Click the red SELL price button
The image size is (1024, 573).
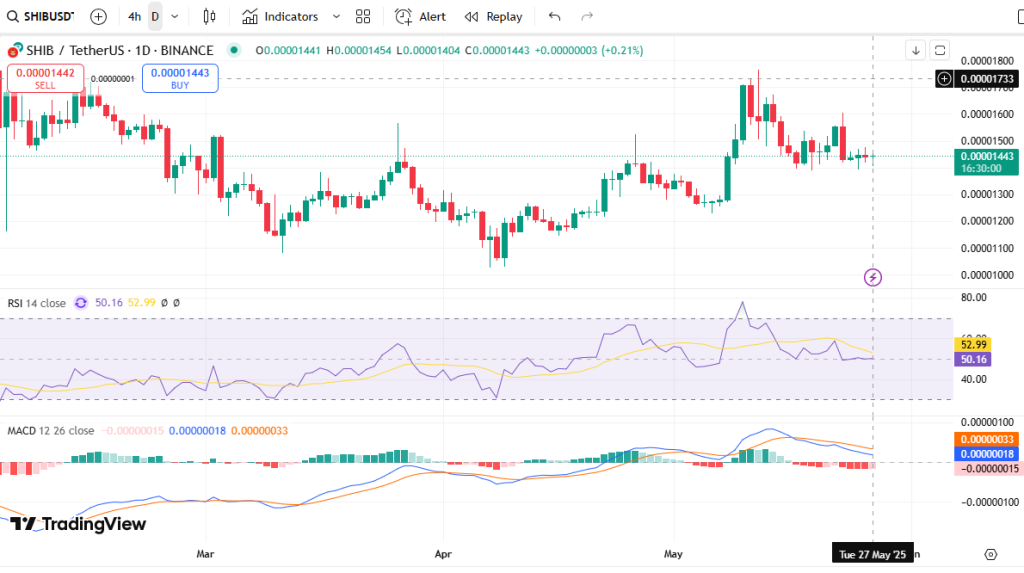(45, 79)
